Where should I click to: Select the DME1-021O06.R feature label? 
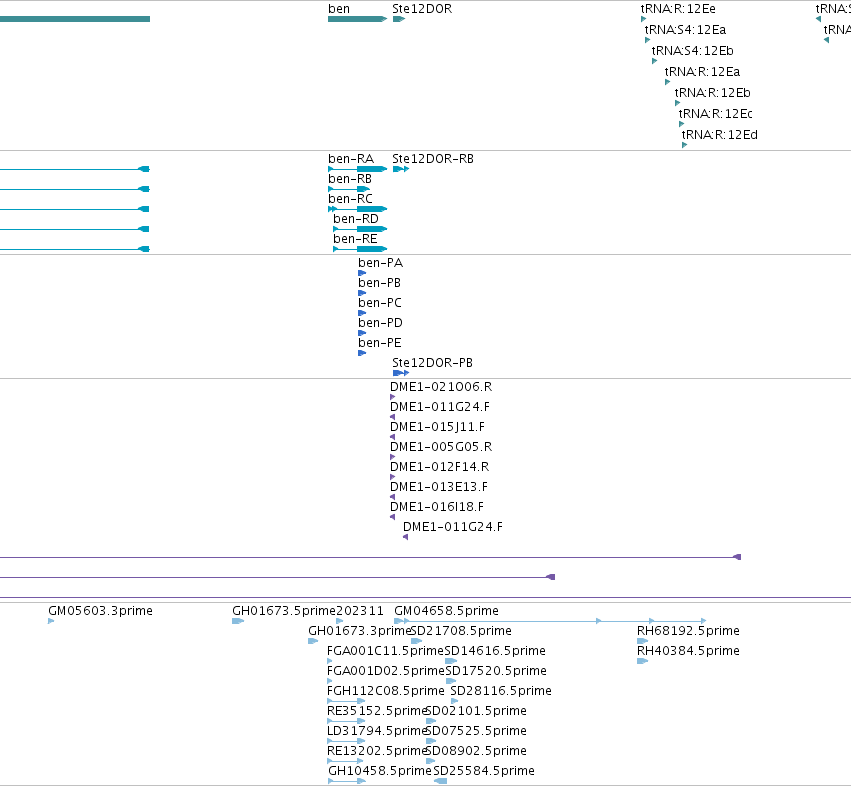point(441,387)
